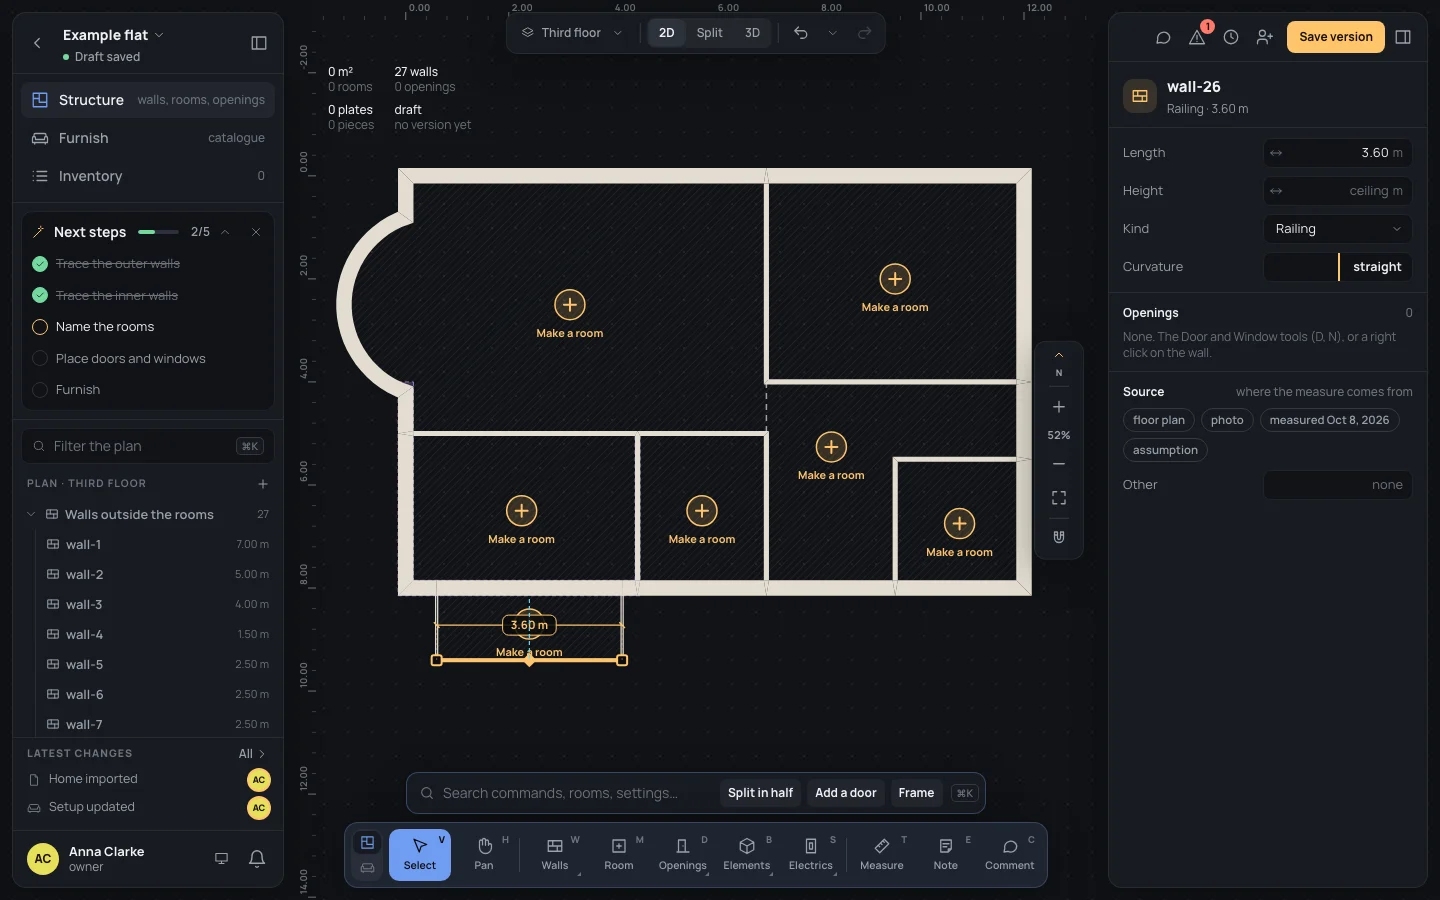Toggle the snapping magnet
This screenshot has width=1440, height=900.
tap(1059, 537)
